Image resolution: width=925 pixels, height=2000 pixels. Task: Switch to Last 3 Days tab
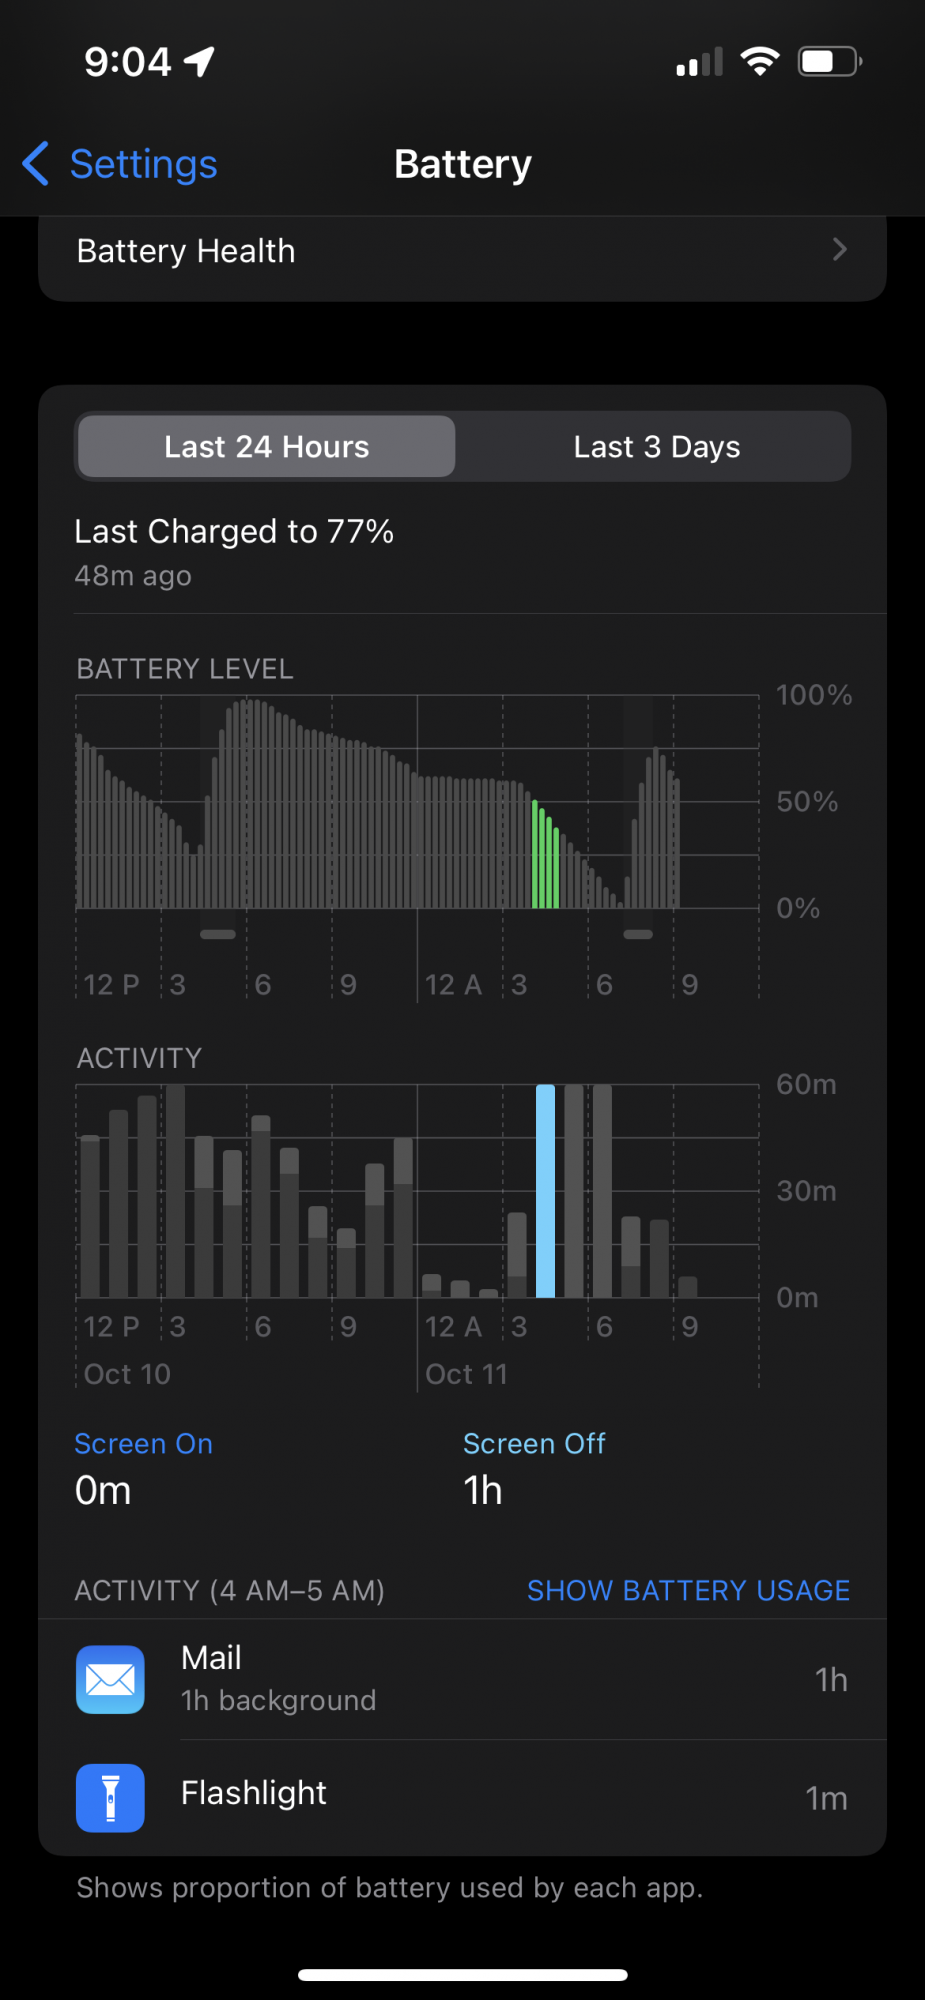[656, 446]
